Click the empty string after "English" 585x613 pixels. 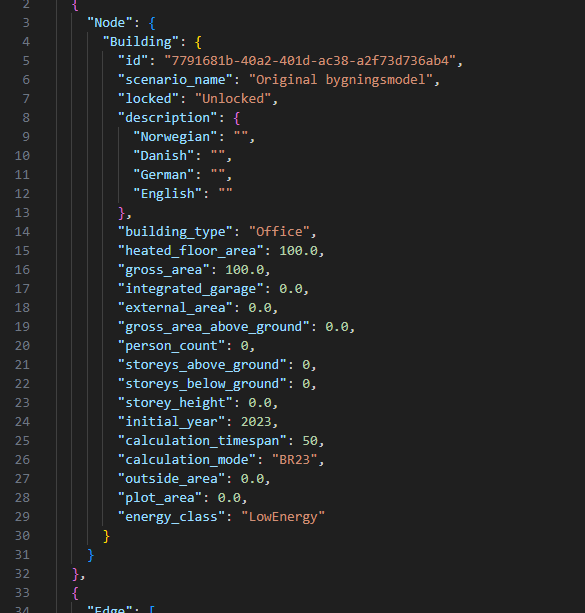point(226,194)
